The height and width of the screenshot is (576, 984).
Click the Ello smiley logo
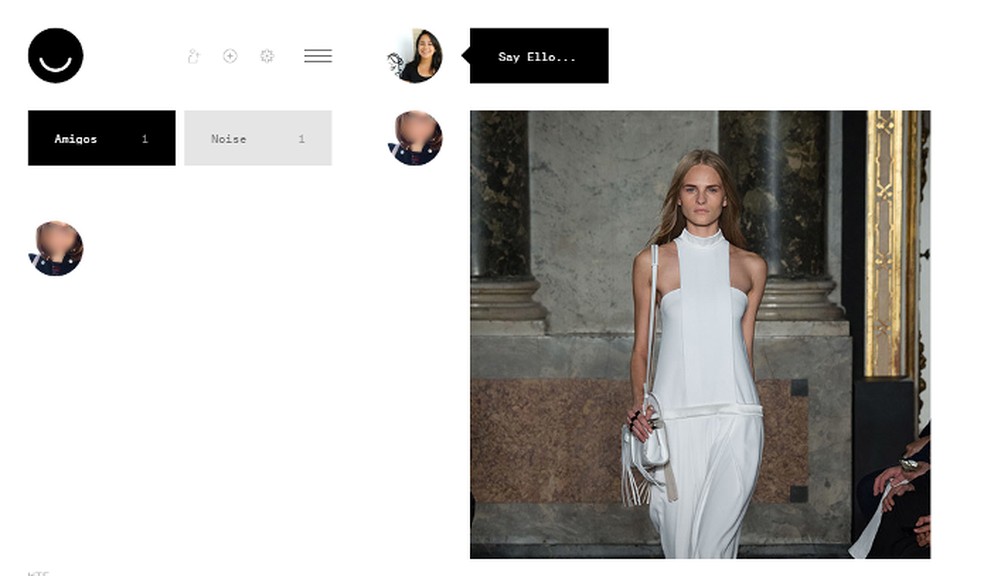coord(55,55)
